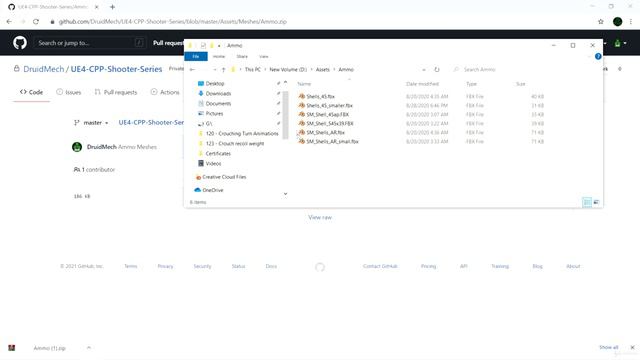Viewport: 640px width, 360px height.
Task: Open the Security footer link
Action: pos(202,266)
